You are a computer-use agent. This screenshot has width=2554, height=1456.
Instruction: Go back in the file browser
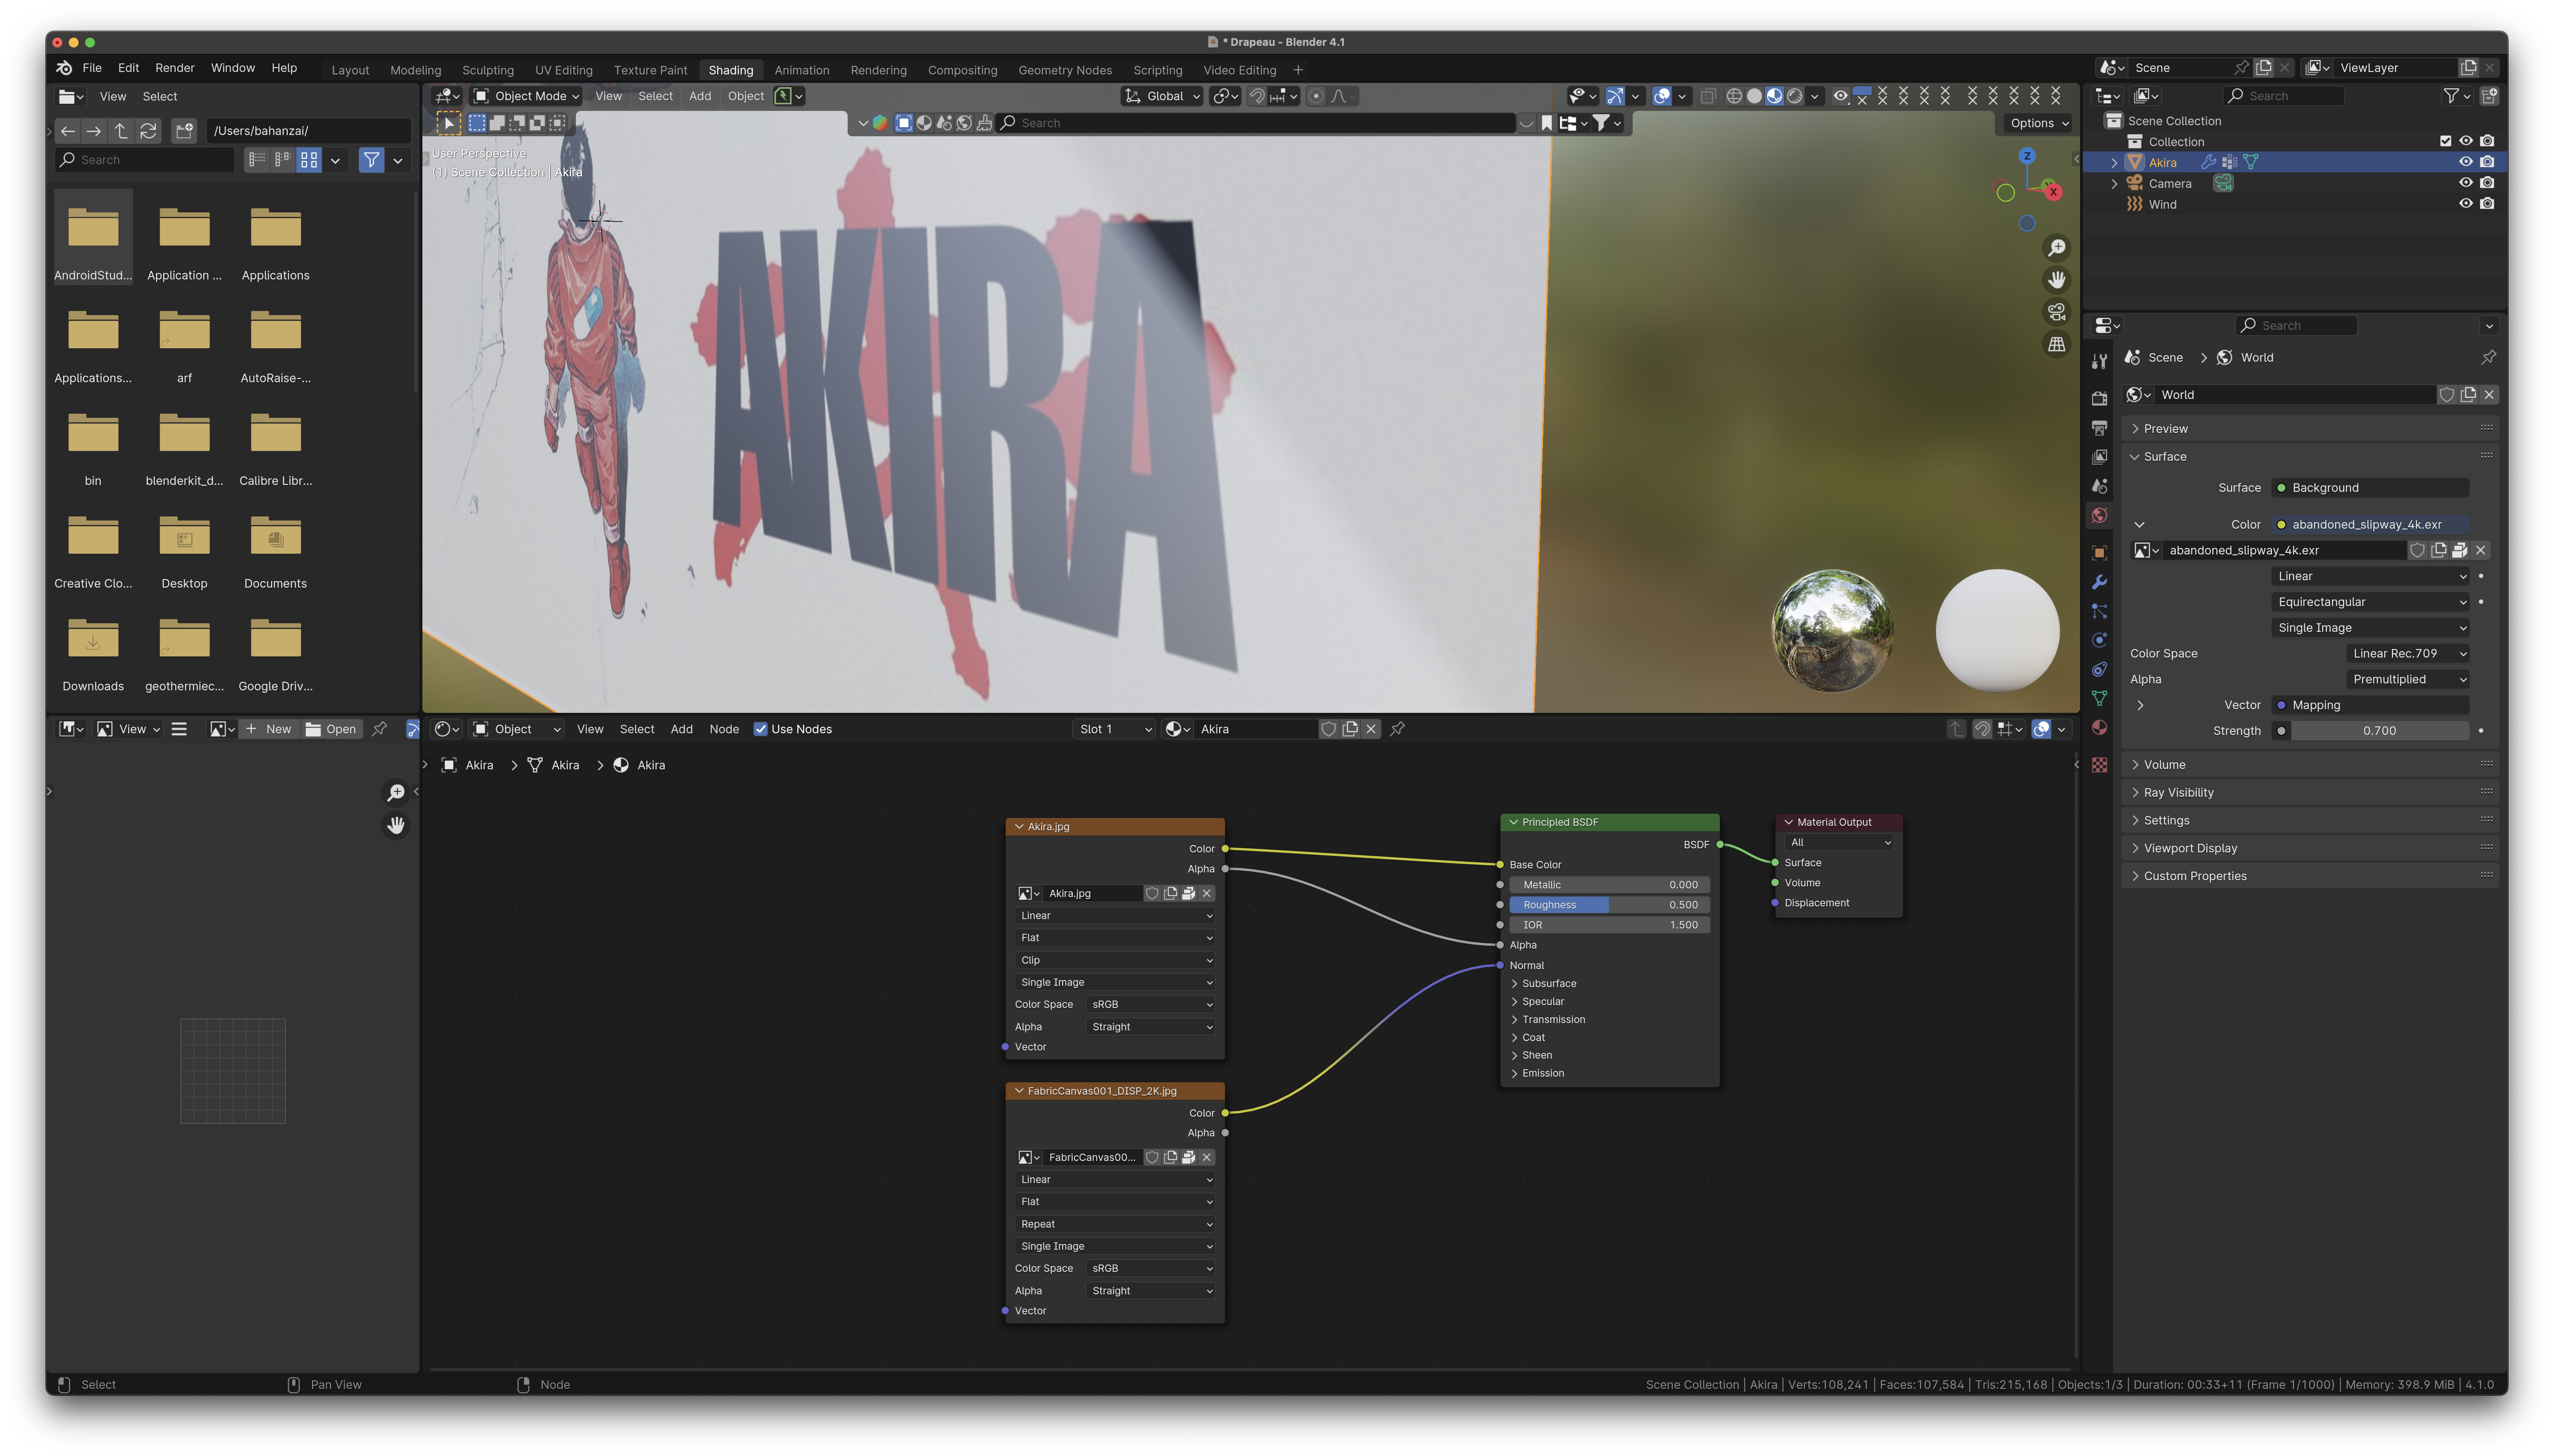67,131
